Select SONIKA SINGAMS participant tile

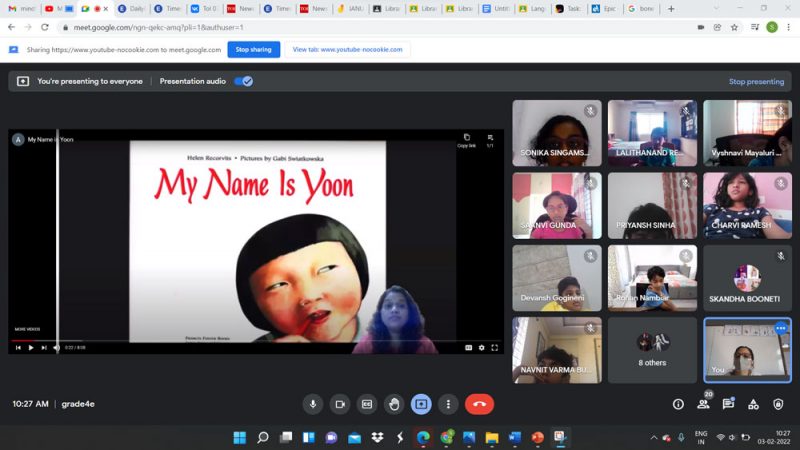[x=557, y=133]
